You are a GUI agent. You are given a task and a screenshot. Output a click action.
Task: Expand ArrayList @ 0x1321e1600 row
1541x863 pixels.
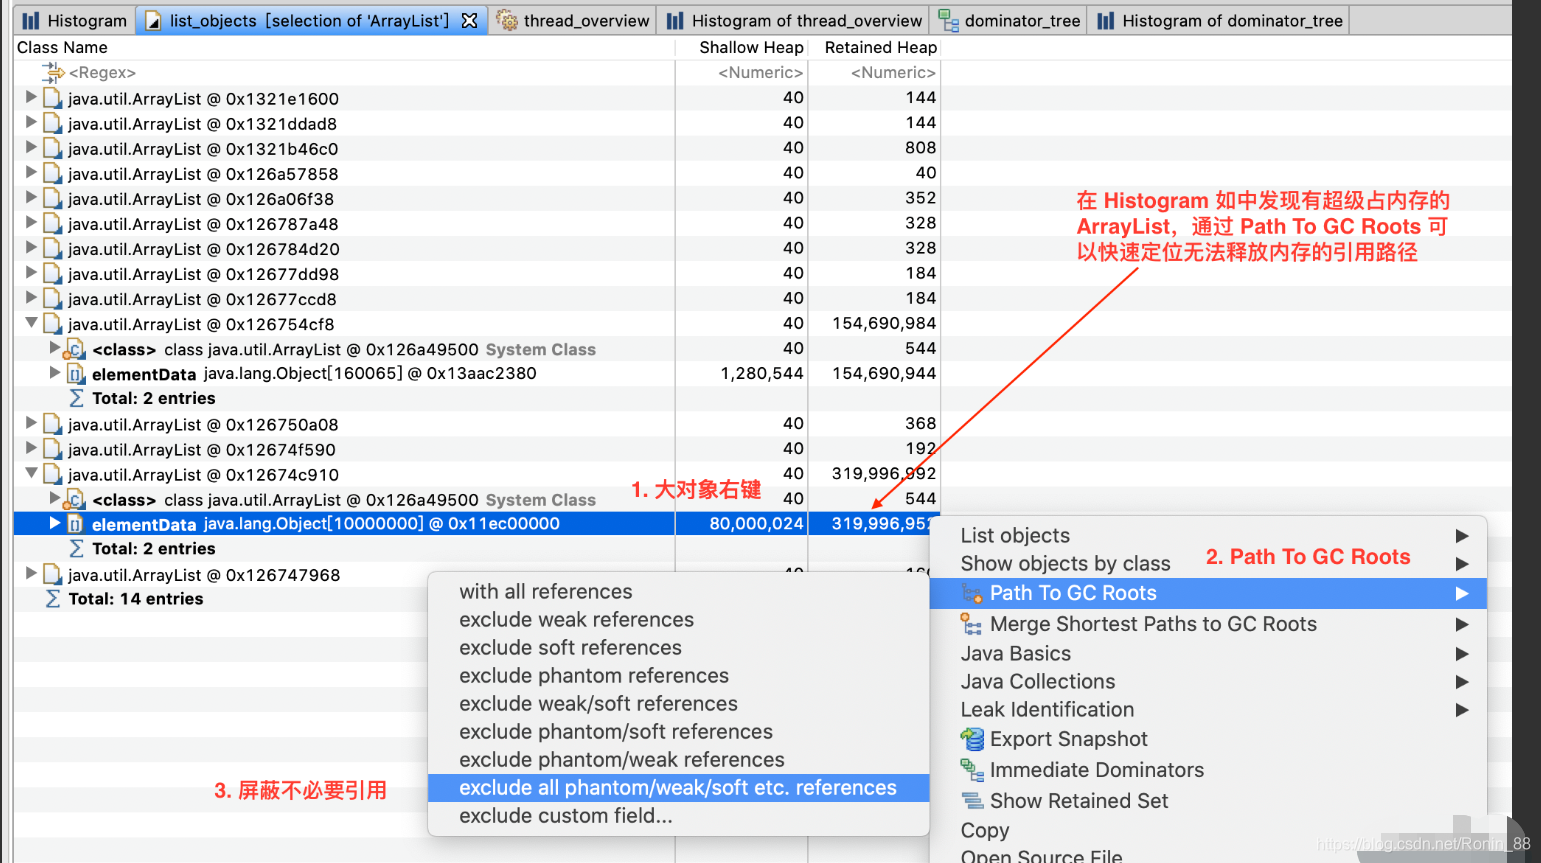point(31,97)
